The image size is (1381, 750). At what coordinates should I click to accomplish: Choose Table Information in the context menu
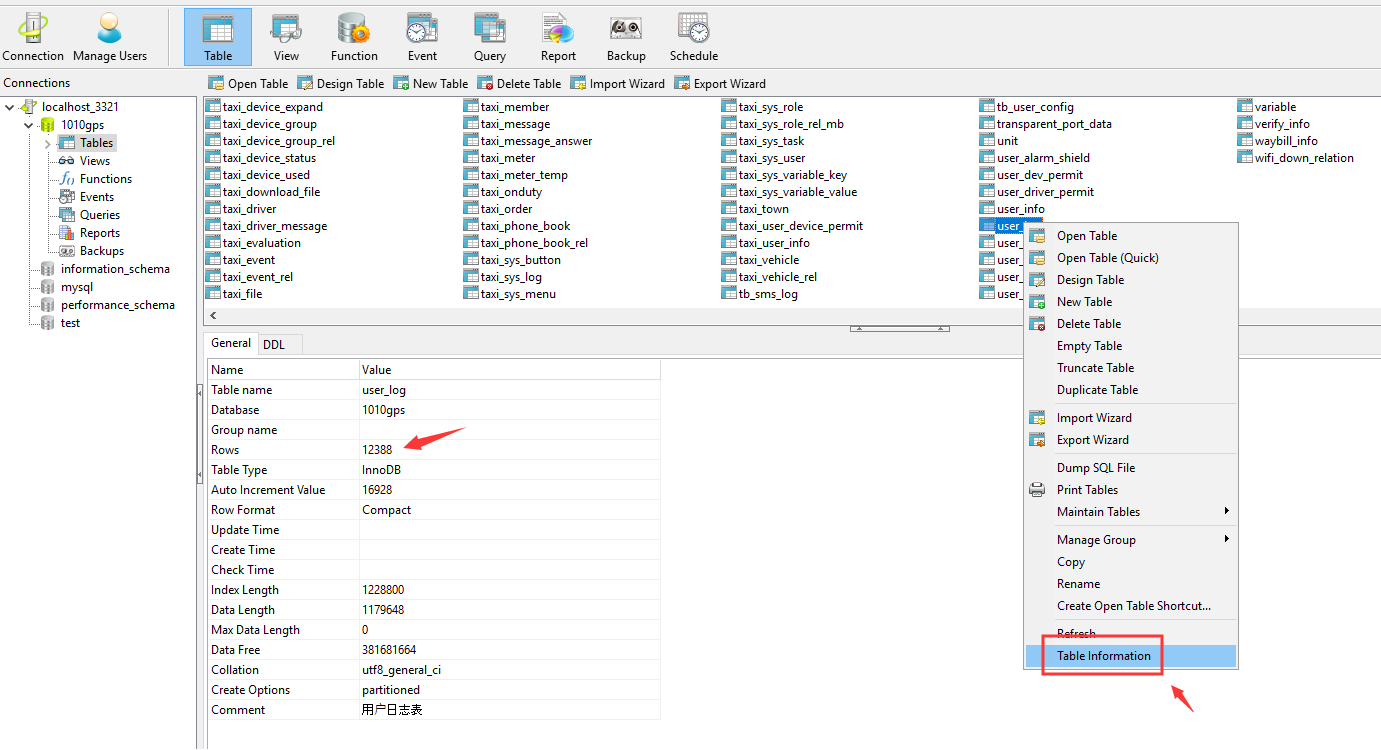[1131, 656]
